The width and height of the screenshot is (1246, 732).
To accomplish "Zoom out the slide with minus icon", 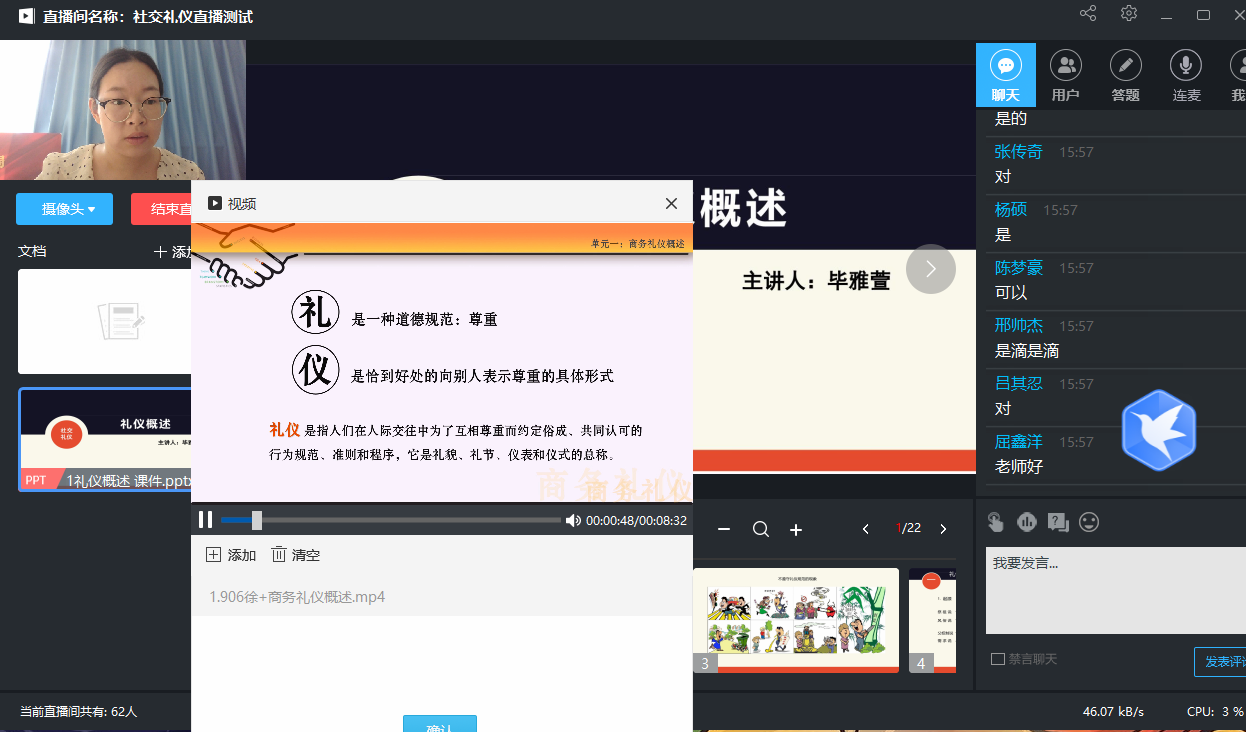I will (724, 529).
